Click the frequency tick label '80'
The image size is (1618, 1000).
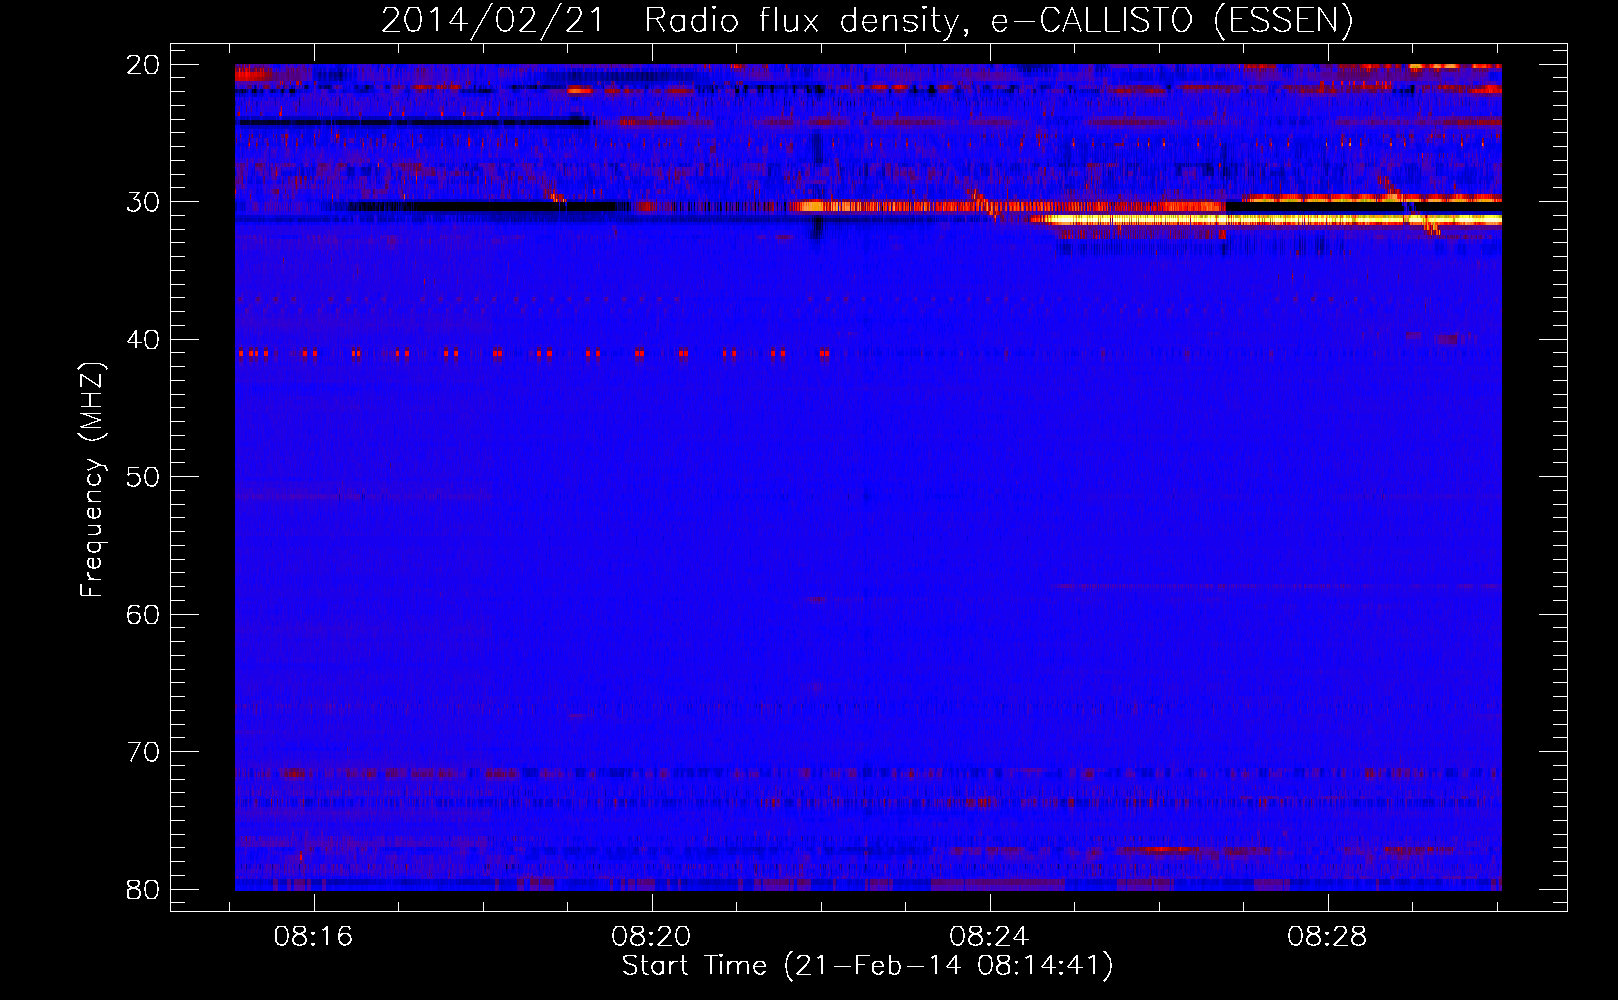(x=143, y=889)
